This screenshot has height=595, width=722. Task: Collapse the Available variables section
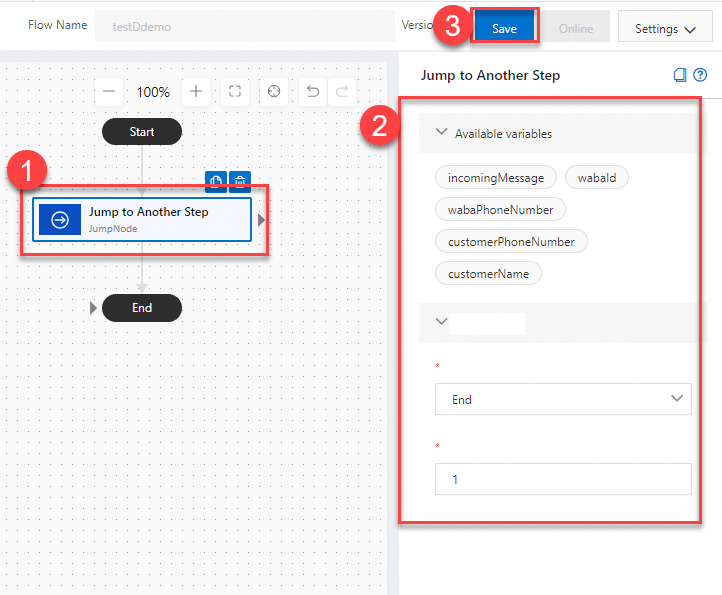tap(441, 133)
